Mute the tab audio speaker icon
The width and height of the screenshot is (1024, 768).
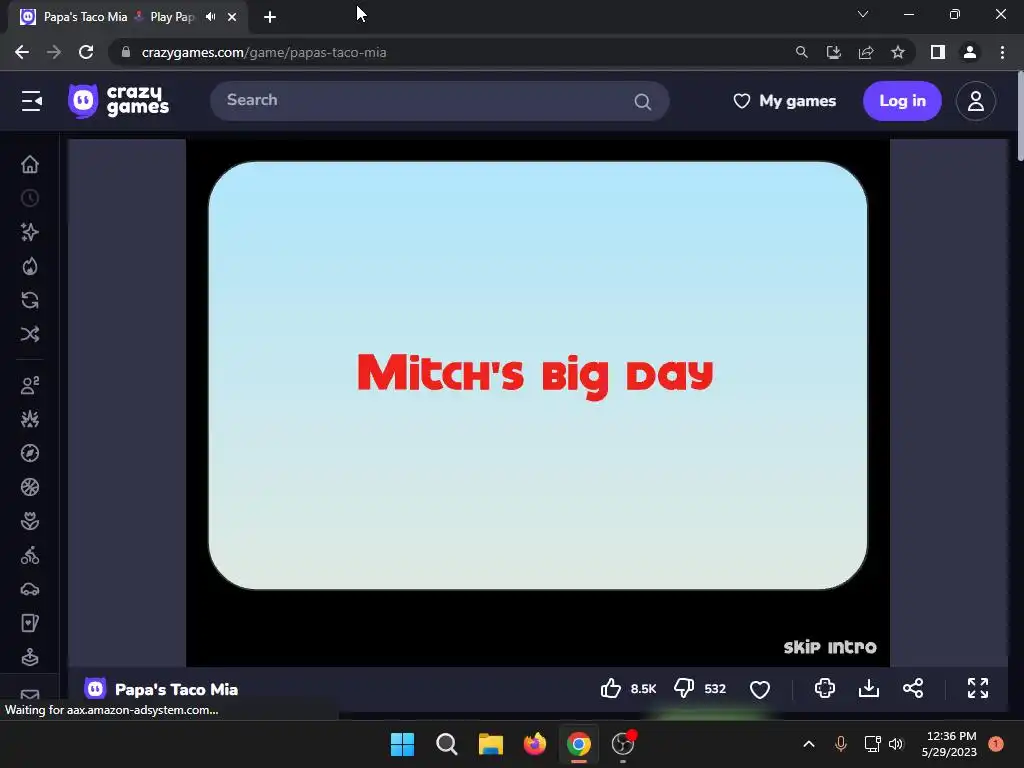tap(210, 17)
